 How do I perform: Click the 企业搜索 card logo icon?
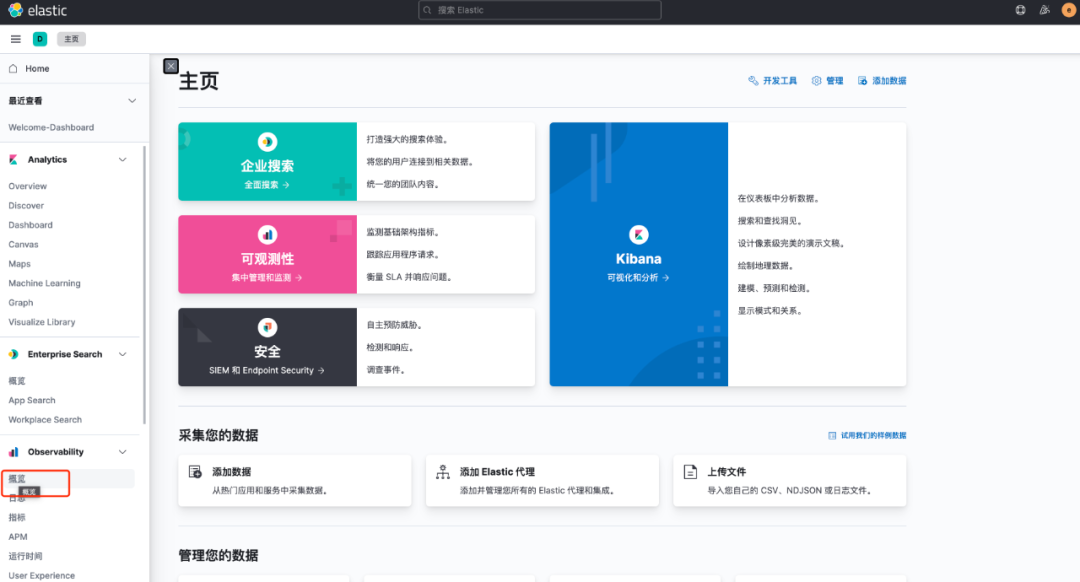[267, 142]
